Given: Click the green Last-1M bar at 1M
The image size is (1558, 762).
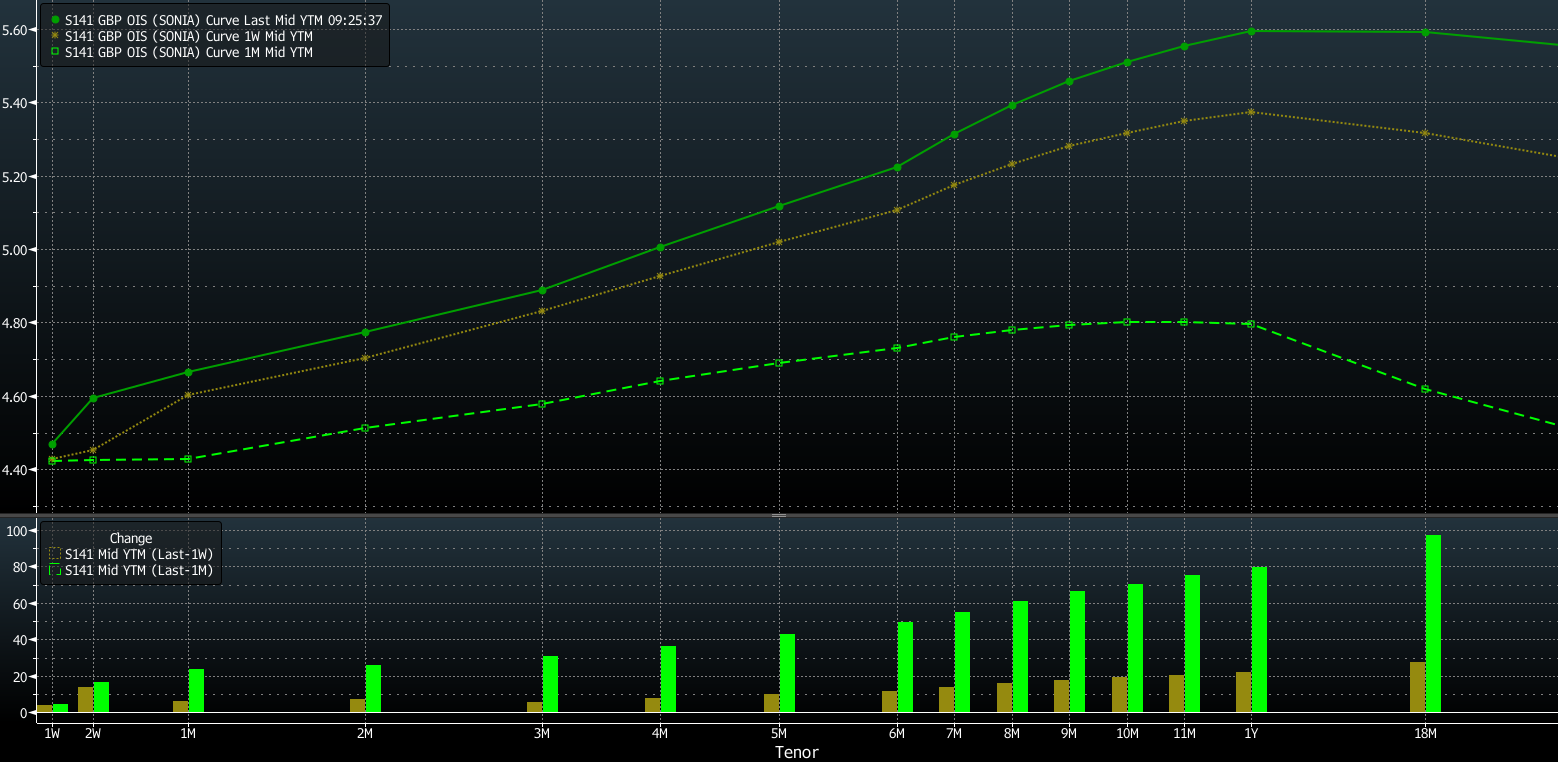Looking at the screenshot, I should pos(196,690).
